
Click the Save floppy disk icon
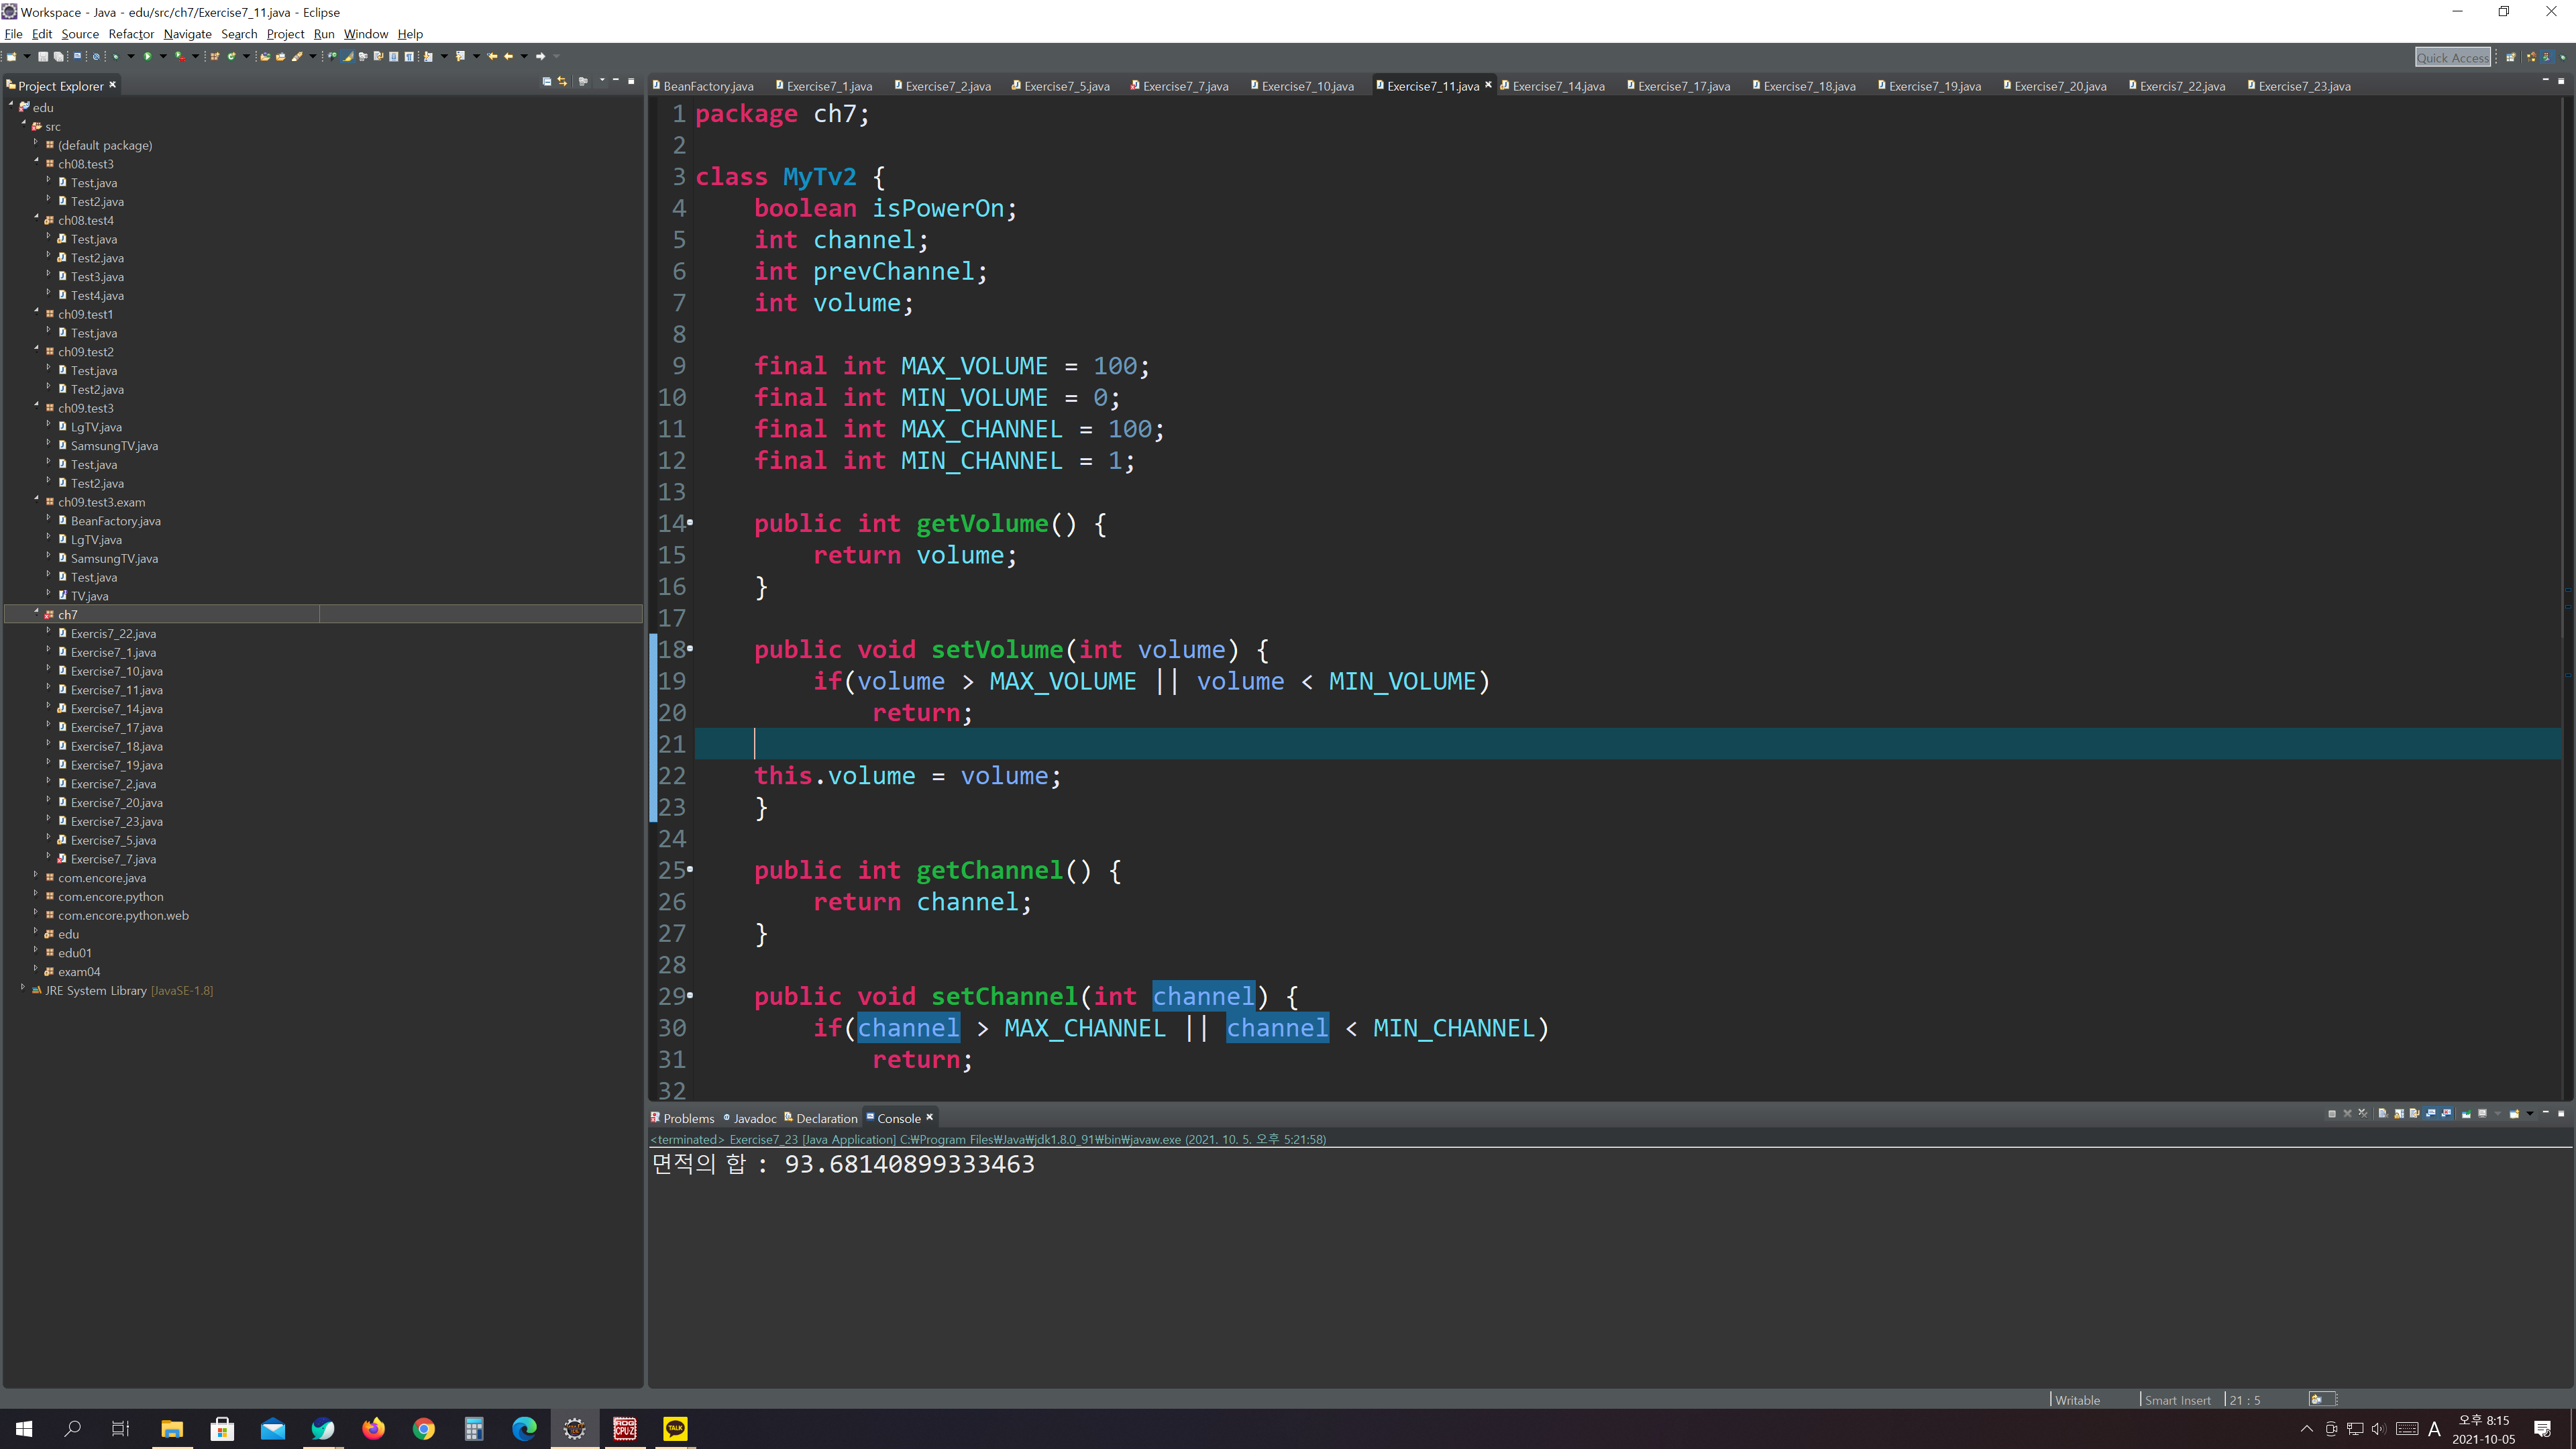pos(43,56)
